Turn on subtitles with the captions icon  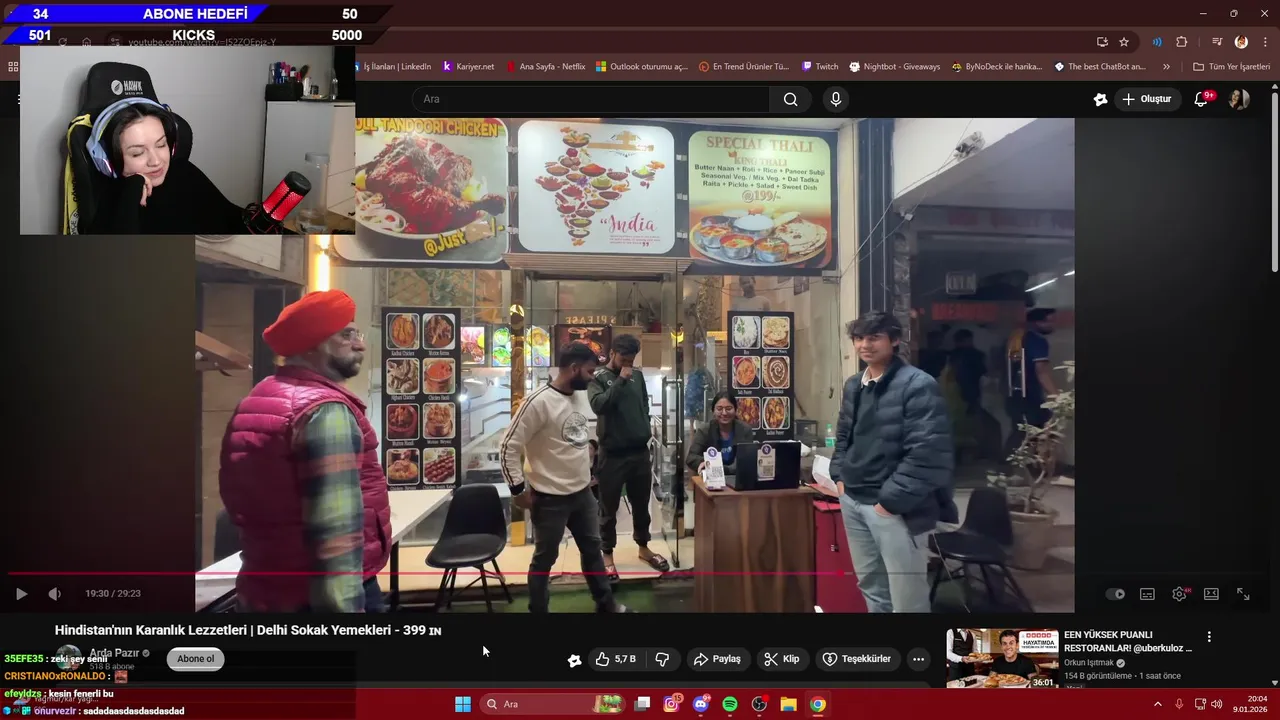[x=1147, y=594]
